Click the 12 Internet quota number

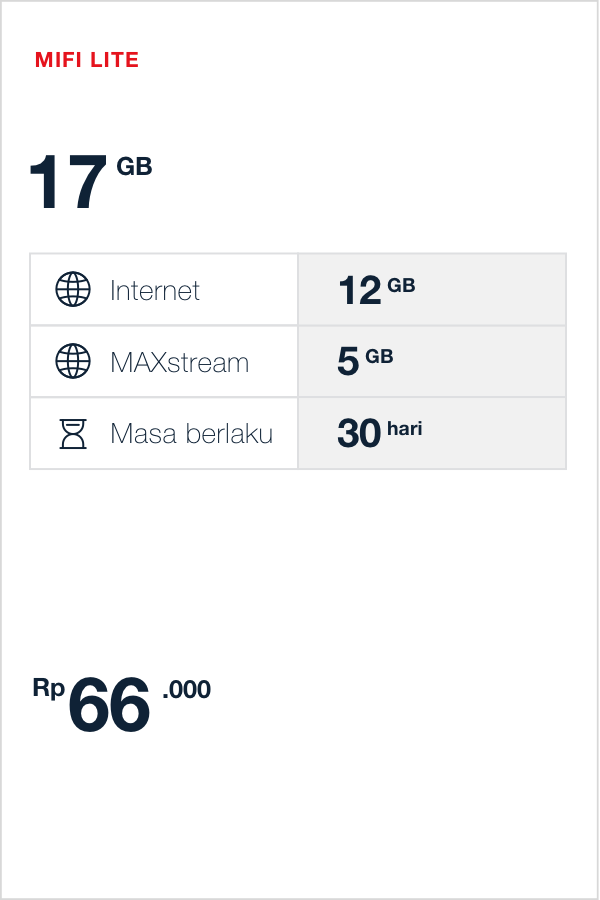coord(359,291)
